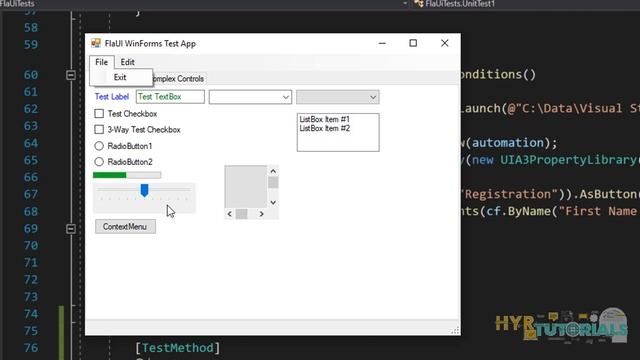This screenshot has width=640, height=360.
Task: Select ListBox Item #1
Action: (324, 119)
